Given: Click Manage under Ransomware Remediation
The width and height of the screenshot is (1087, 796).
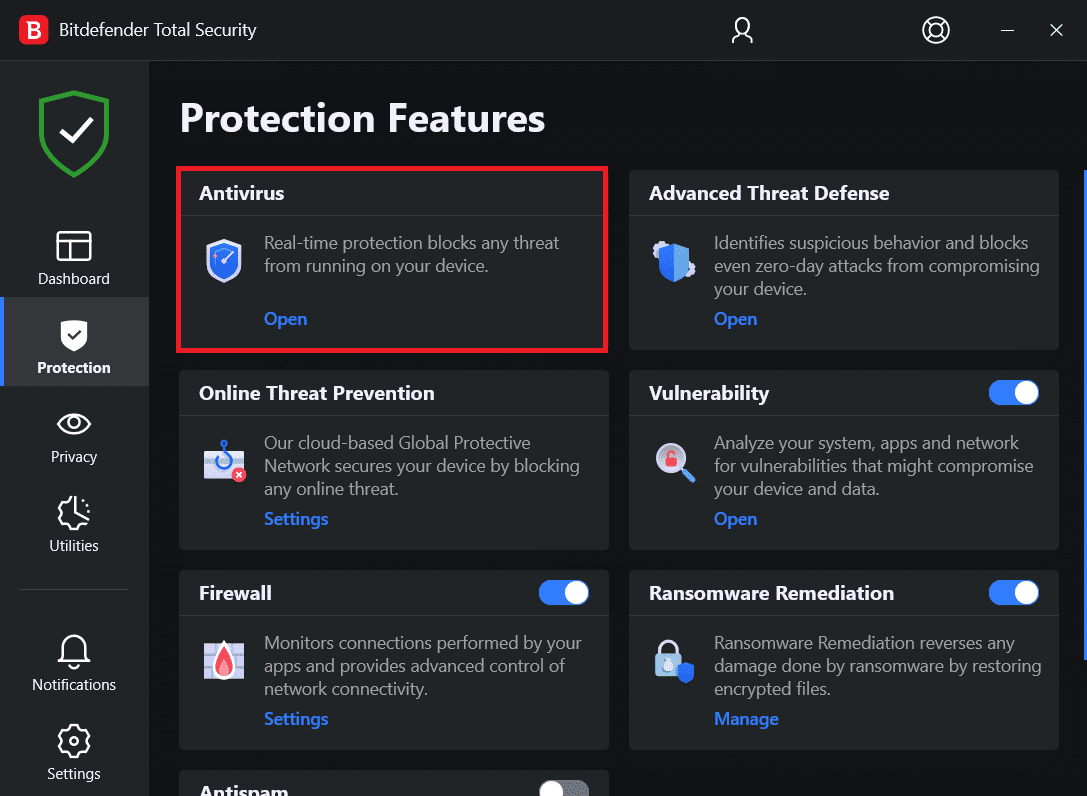Looking at the screenshot, I should 746,719.
